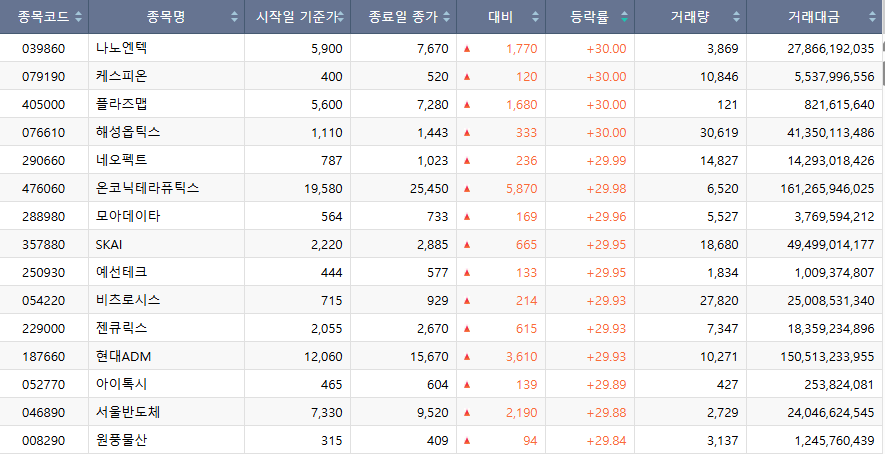Image resolution: width=885 pixels, height=454 pixels.
Task: Click stock code 076610
Action: pyautogui.click(x=43, y=133)
